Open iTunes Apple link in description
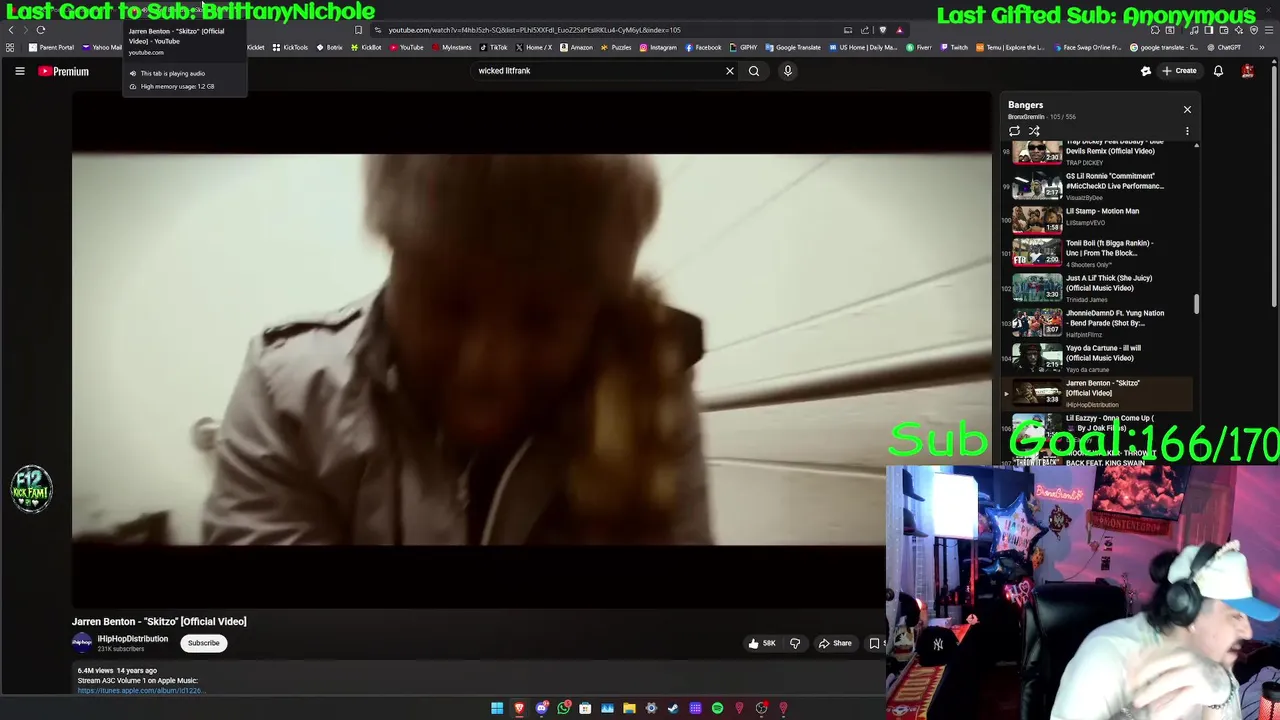 pyautogui.click(x=141, y=690)
